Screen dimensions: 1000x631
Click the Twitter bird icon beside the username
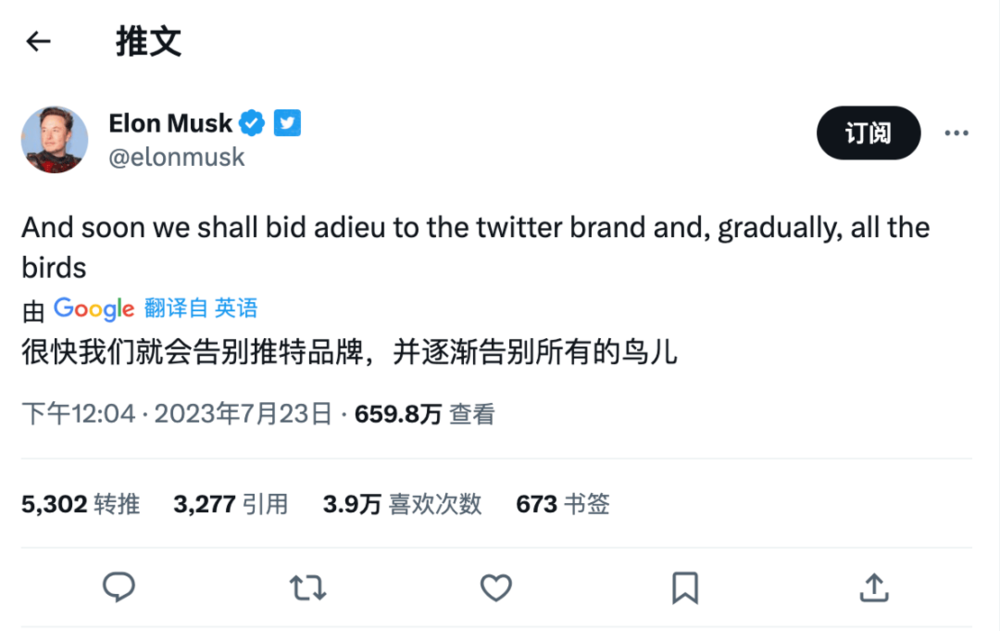287,122
